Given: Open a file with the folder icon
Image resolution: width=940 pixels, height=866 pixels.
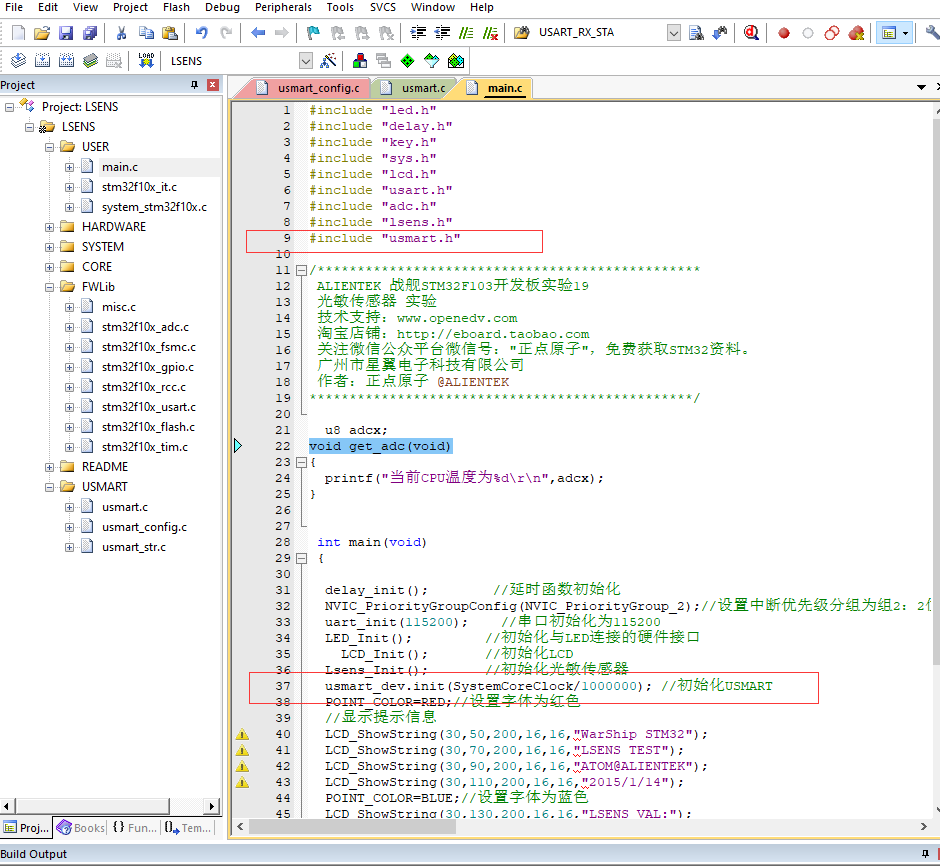Looking at the screenshot, I should (x=41, y=33).
